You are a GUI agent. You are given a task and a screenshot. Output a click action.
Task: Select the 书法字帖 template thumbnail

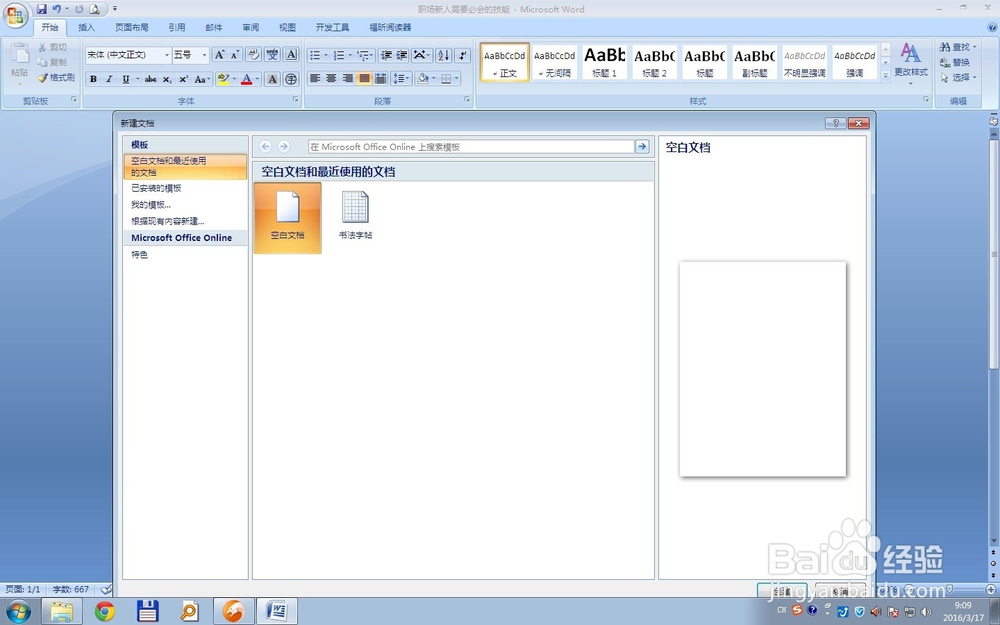[x=355, y=215]
